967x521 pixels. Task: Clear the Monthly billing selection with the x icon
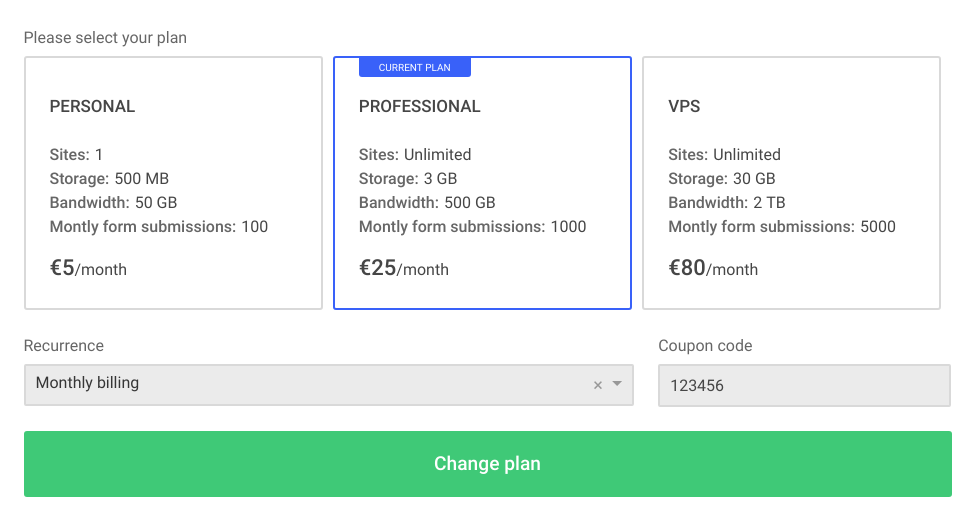point(598,385)
